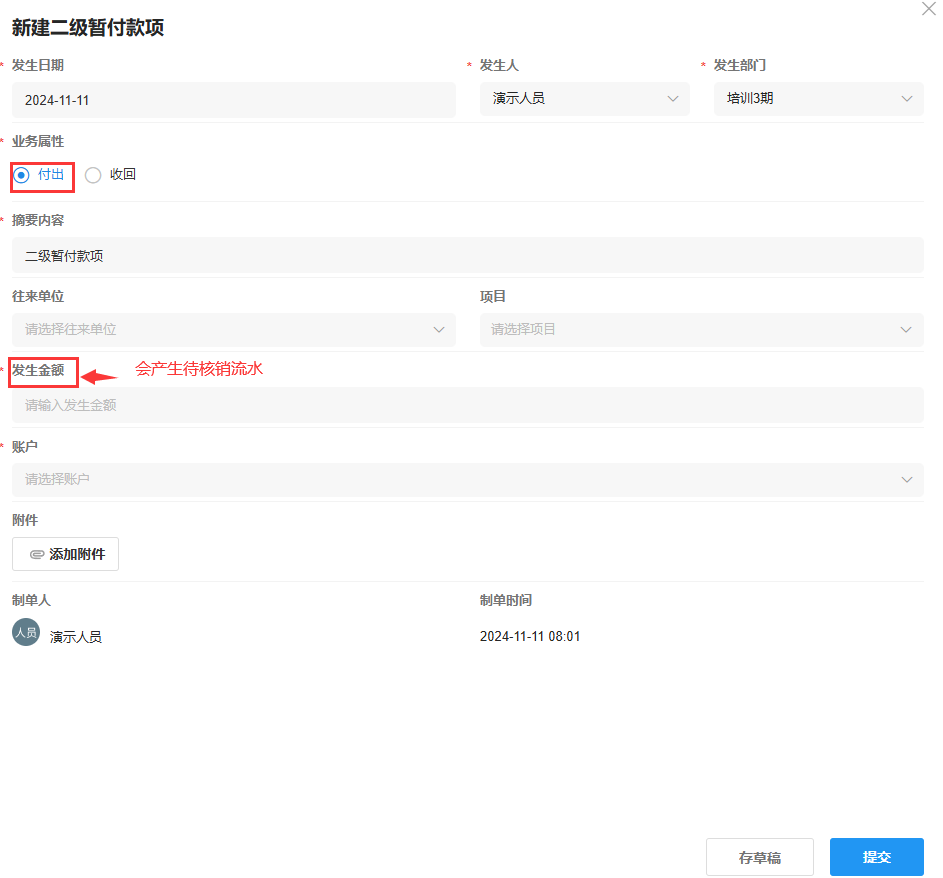Click the chevron icon of 往来单位 field
Viewport: 943px width, 878px height.
[439, 329]
